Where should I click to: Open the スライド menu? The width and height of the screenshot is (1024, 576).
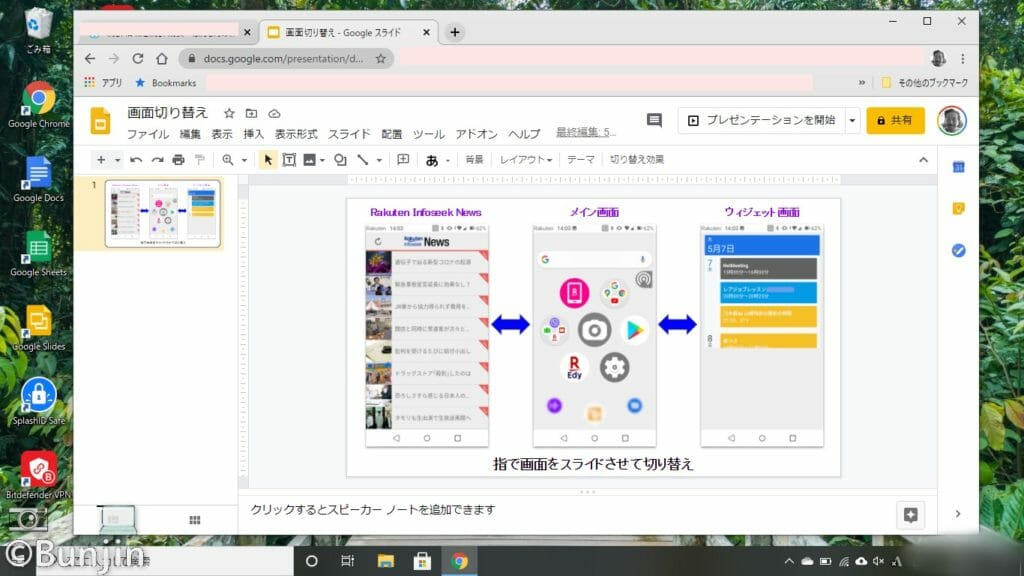point(349,134)
